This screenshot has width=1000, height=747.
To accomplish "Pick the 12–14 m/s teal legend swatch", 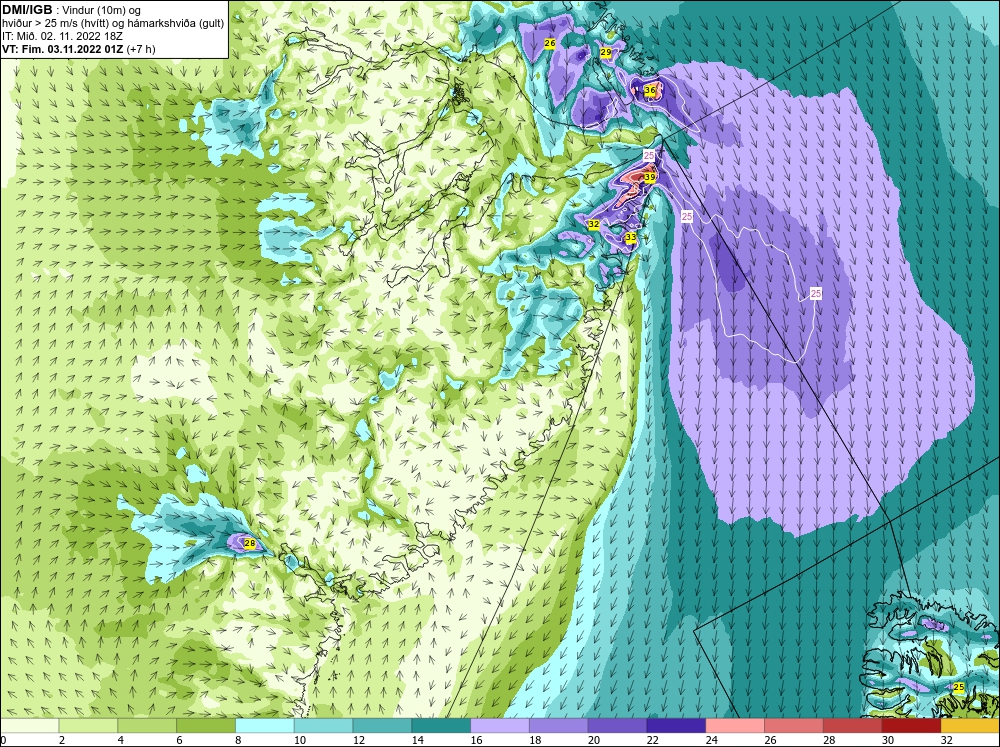I will tap(382, 726).
